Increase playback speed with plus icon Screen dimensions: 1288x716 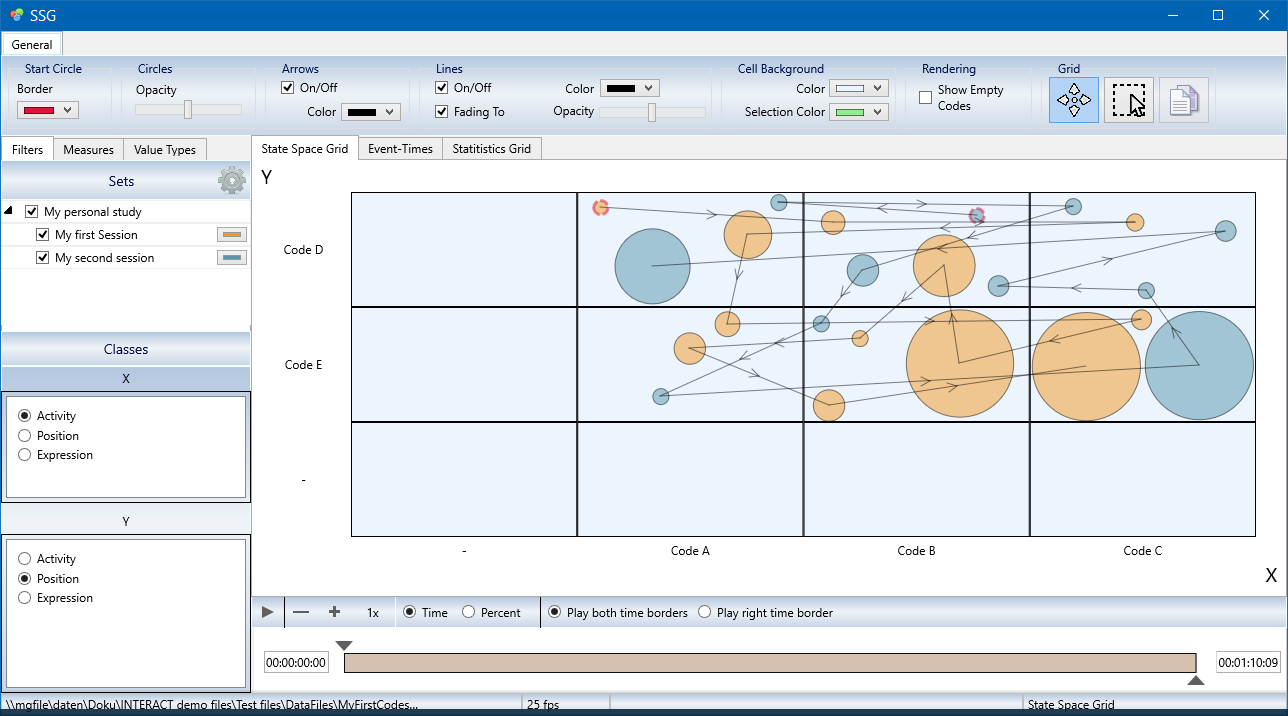pos(334,612)
